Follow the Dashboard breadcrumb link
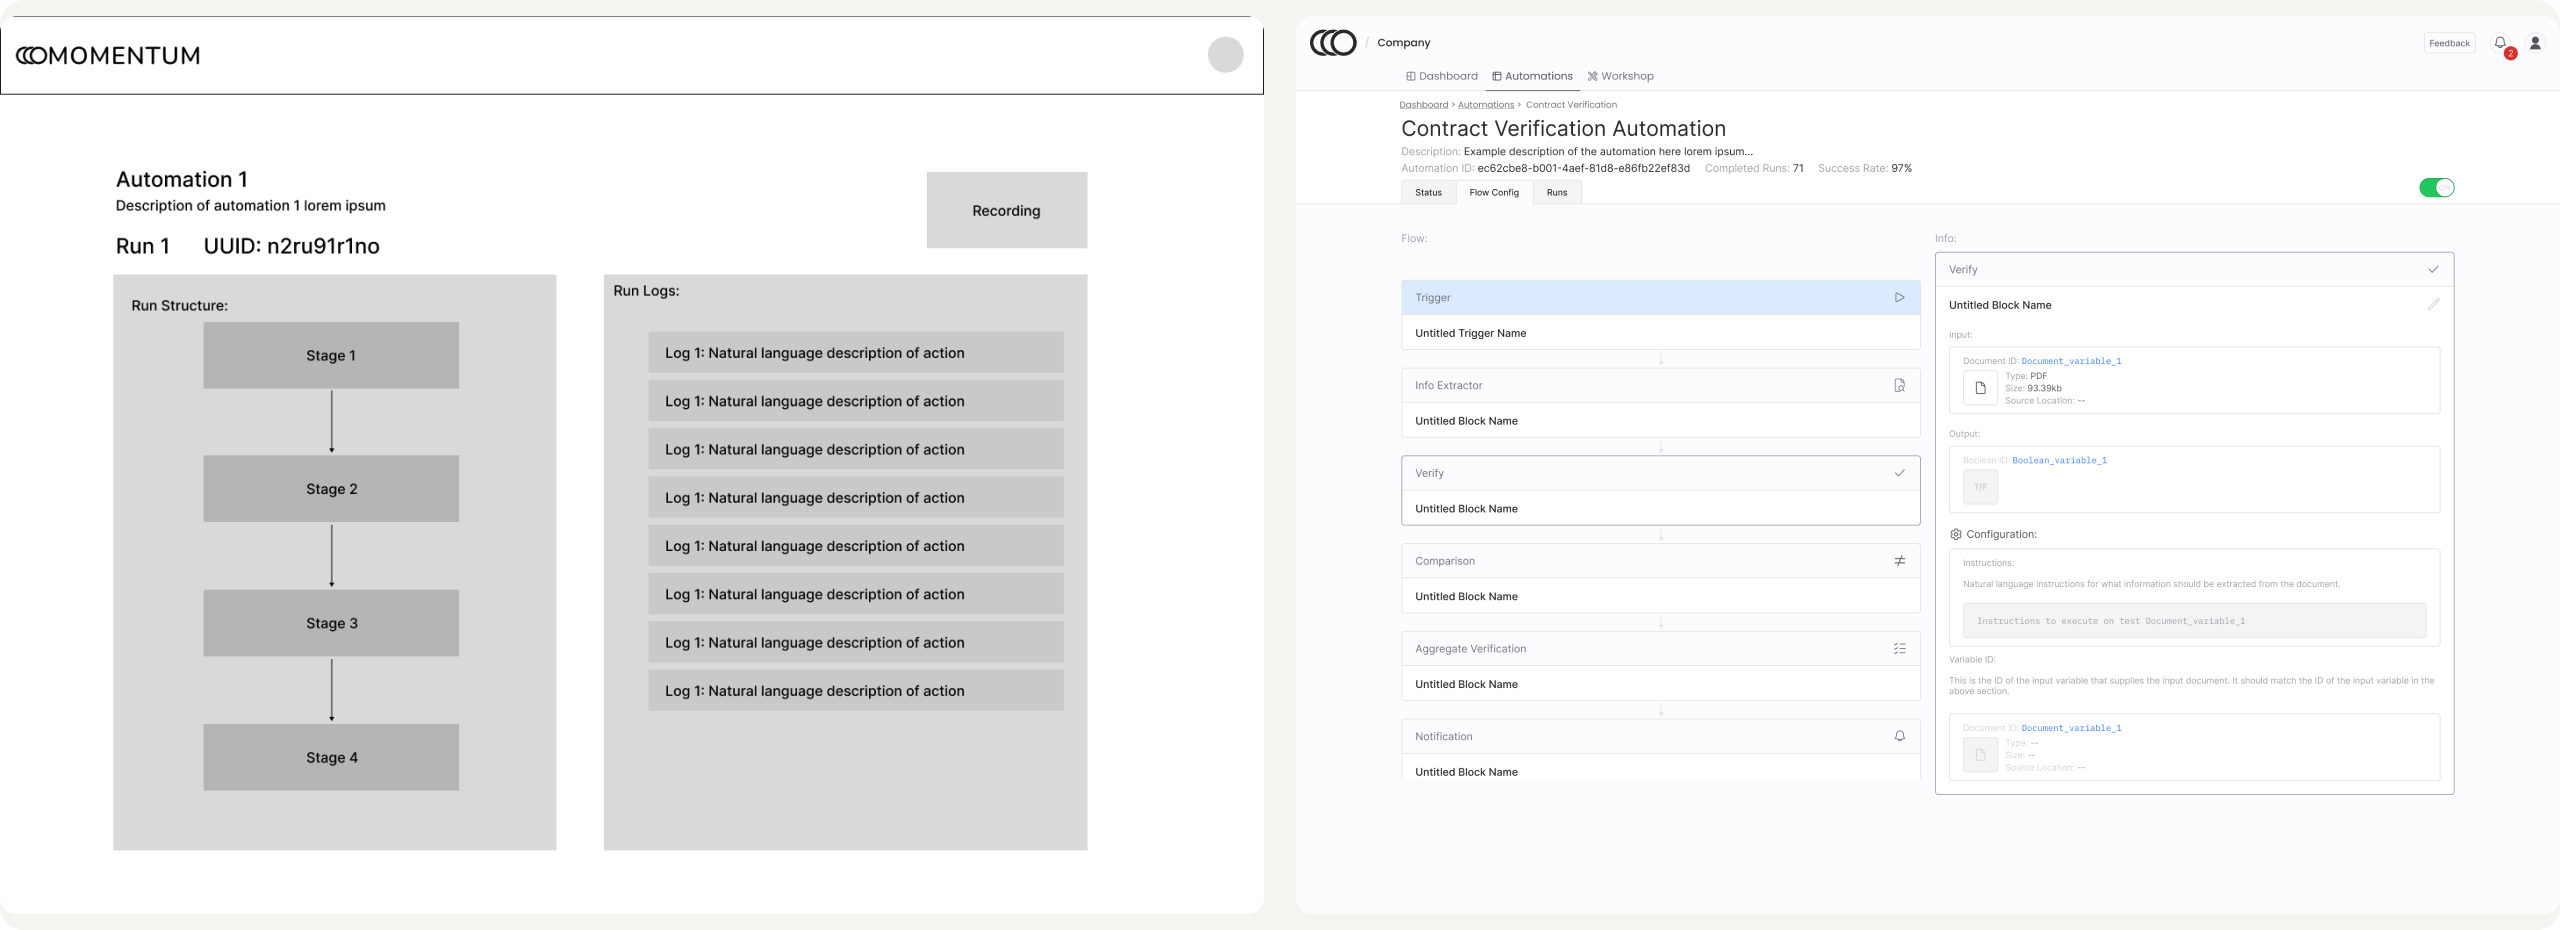The width and height of the screenshot is (2560, 930). (x=1423, y=105)
